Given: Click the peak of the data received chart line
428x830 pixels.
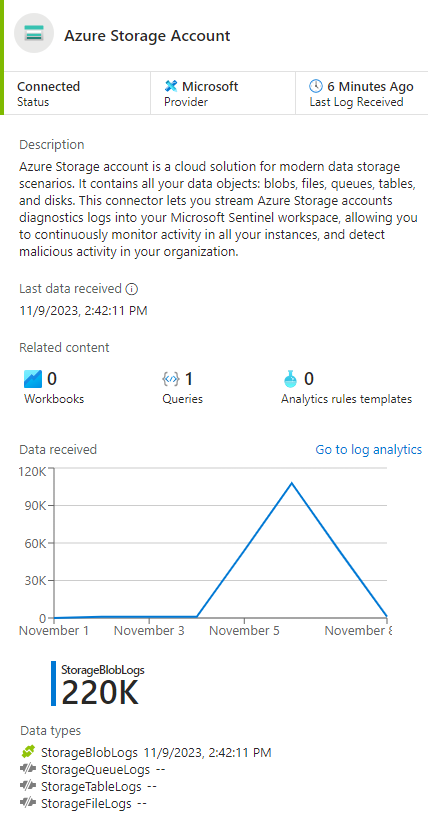Looking at the screenshot, I should 292,483.
